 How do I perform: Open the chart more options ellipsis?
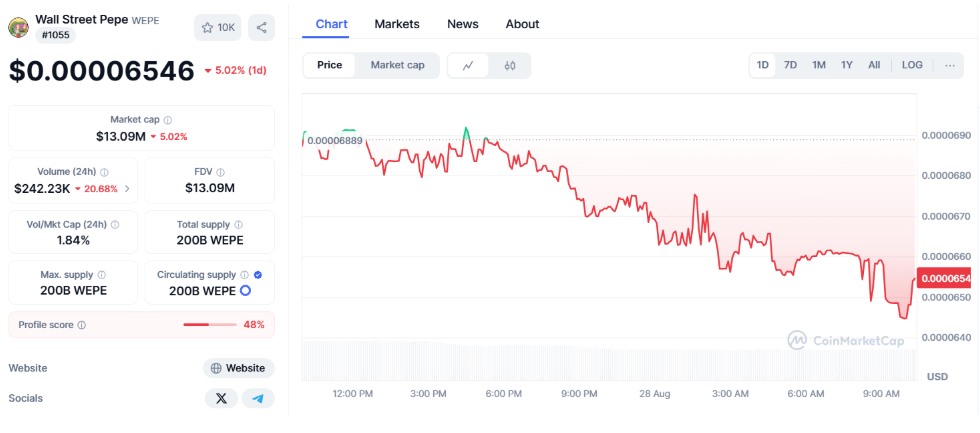[x=950, y=65]
